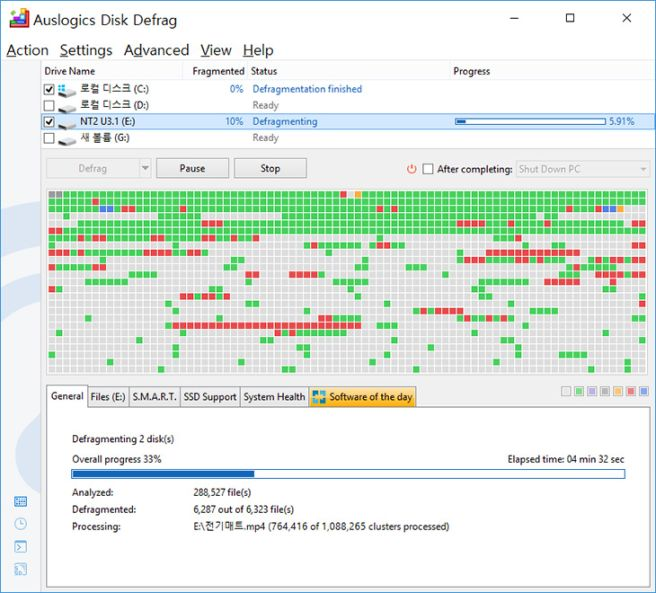Click the Defragmenting status for E:
The height and width of the screenshot is (593, 656).
click(285, 121)
